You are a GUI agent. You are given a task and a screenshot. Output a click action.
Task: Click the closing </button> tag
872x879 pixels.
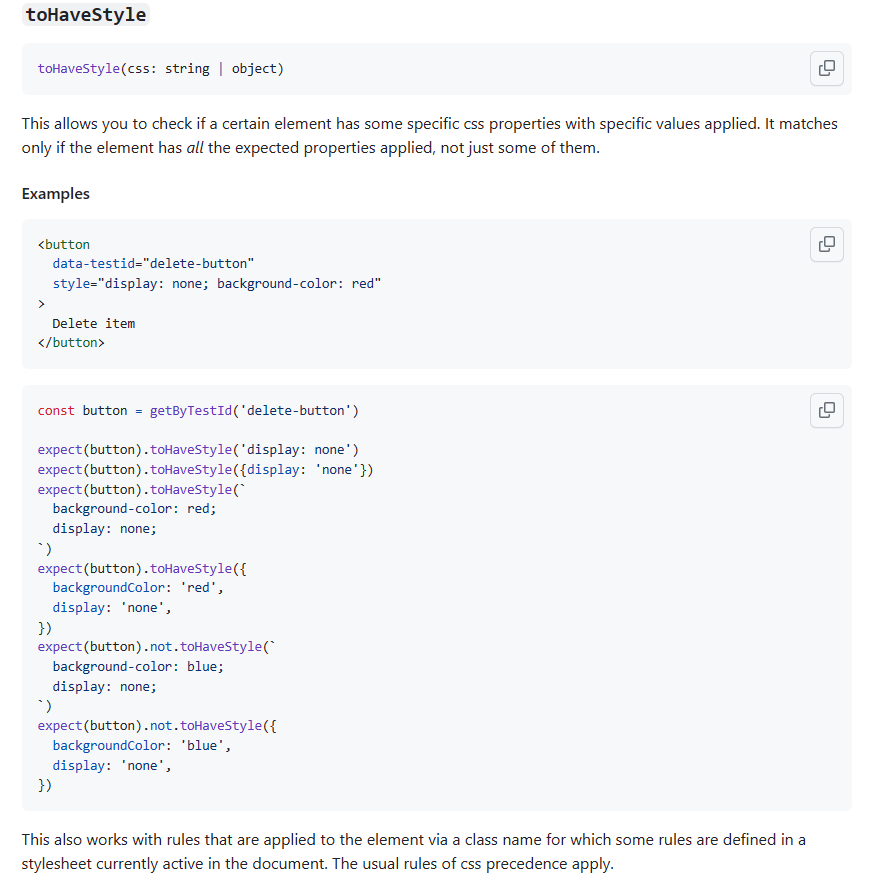[71, 343]
